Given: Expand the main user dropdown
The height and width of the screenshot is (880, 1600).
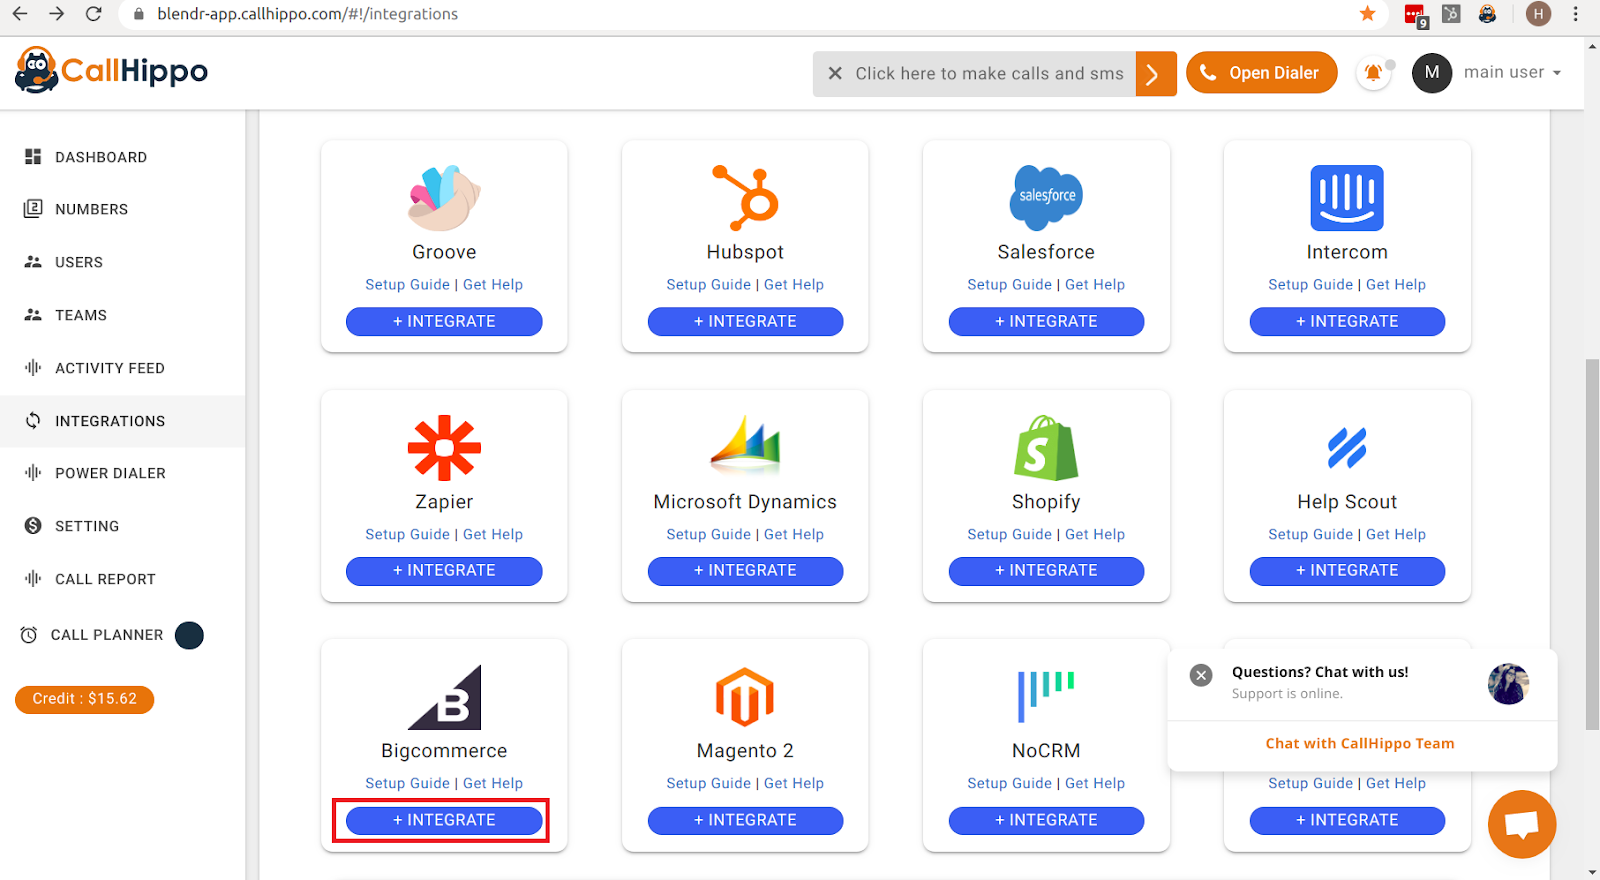Looking at the screenshot, I should (x=1512, y=72).
